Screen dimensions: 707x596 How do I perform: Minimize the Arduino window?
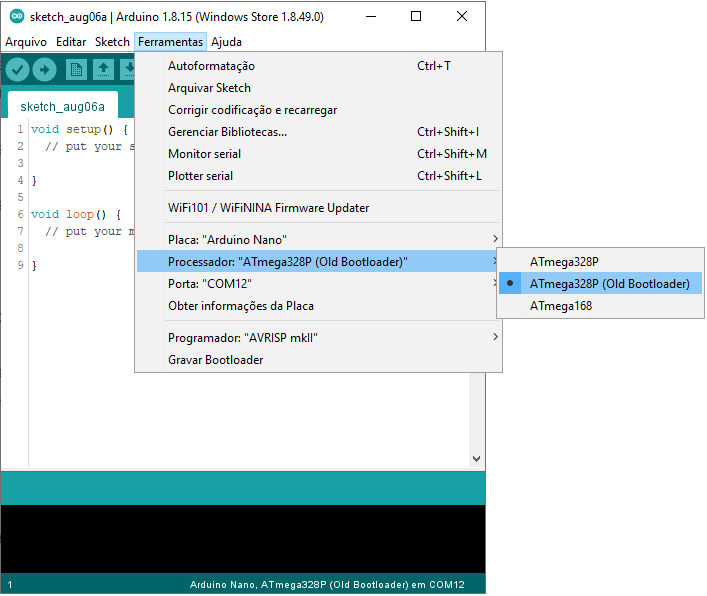[x=371, y=17]
